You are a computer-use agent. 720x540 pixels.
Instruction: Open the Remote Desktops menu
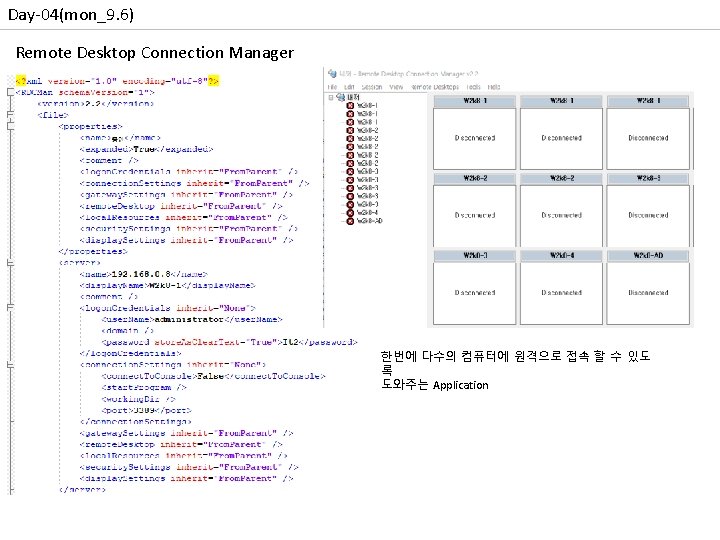[x=435, y=87]
